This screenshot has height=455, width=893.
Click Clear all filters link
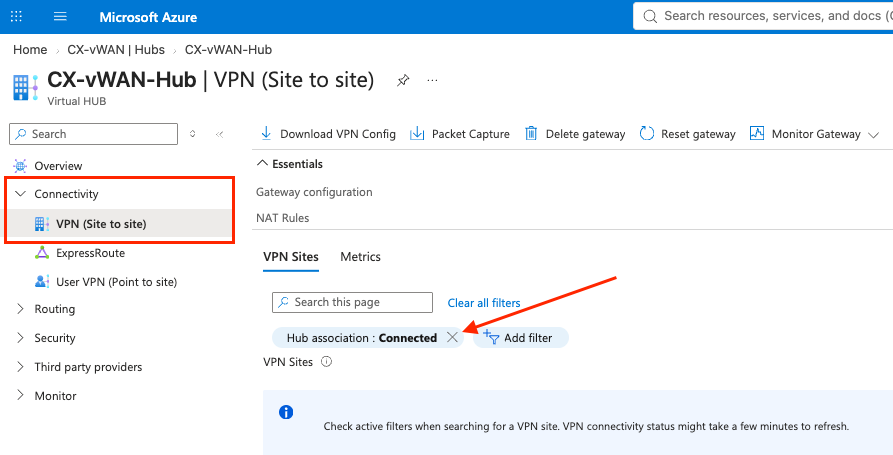coord(484,303)
